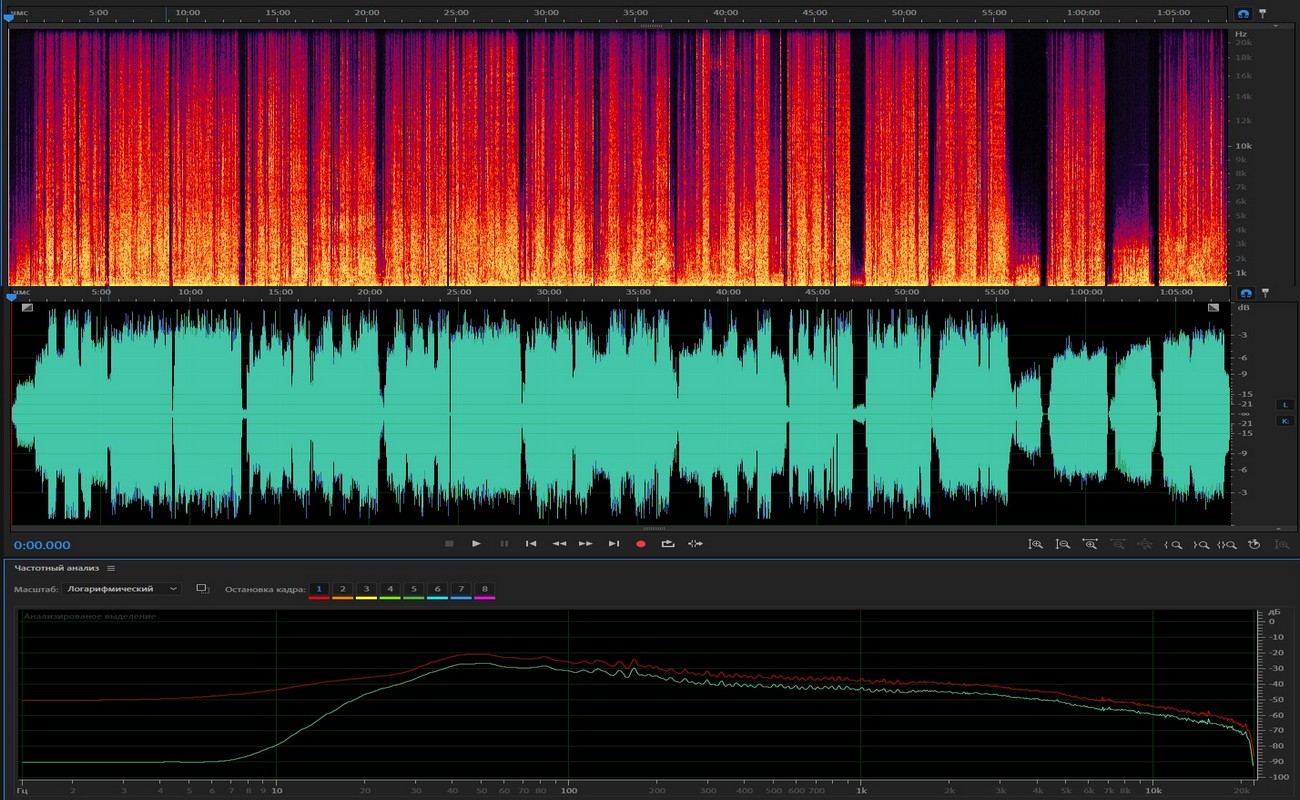The width and height of the screenshot is (1300, 800).
Task: Click the skip selection icon after Loop
Action: pos(695,544)
